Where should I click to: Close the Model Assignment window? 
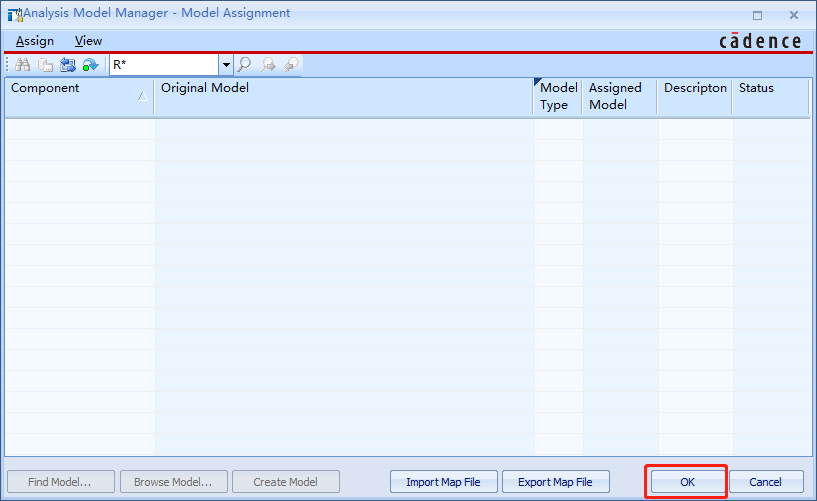pos(794,16)
